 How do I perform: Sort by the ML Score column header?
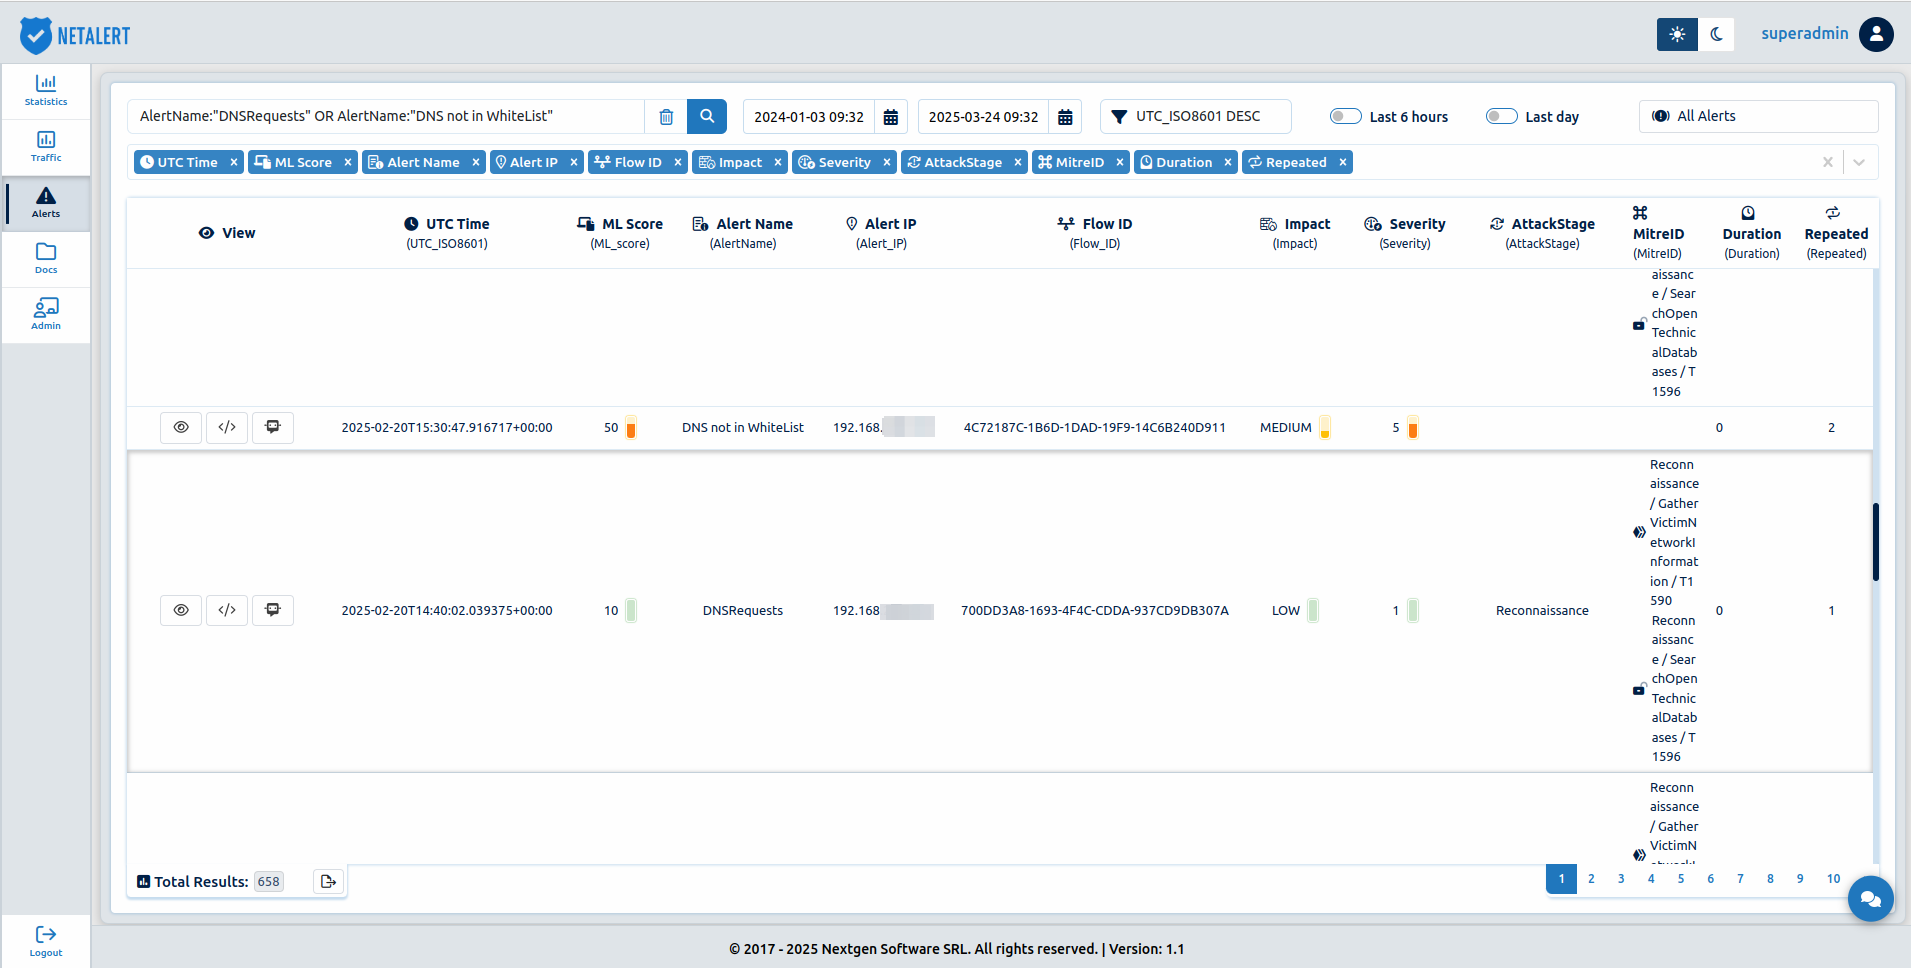tap(620, 233)
